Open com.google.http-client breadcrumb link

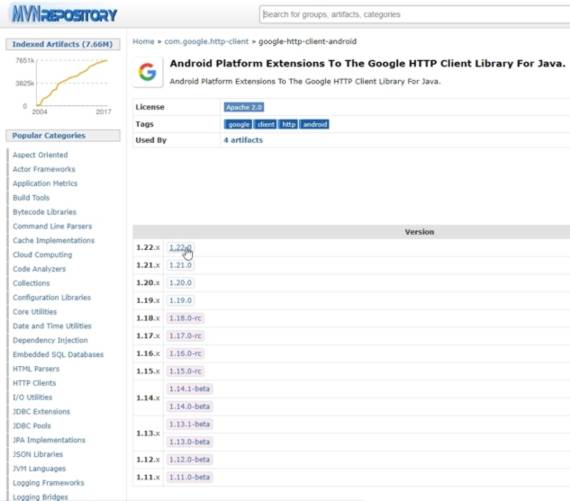pyautogui.click(x=206, y=41)
